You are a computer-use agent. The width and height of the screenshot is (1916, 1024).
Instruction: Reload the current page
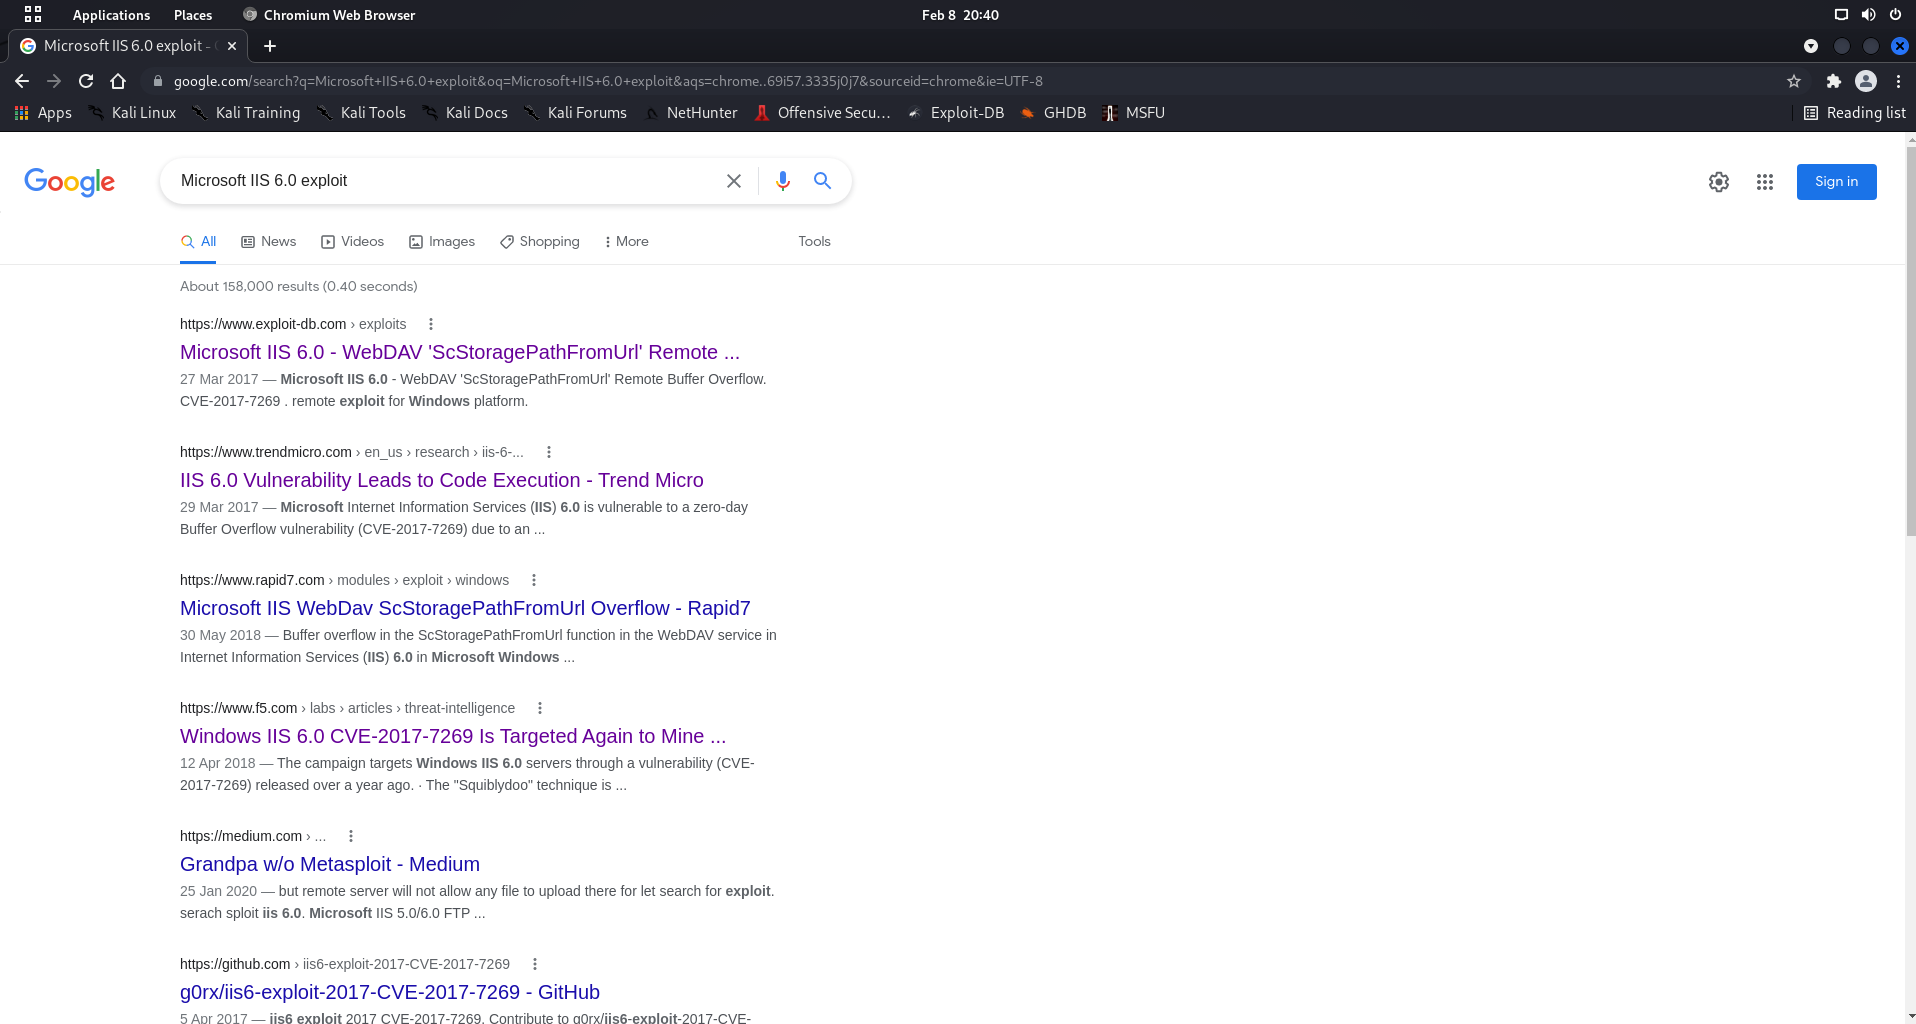86,81
